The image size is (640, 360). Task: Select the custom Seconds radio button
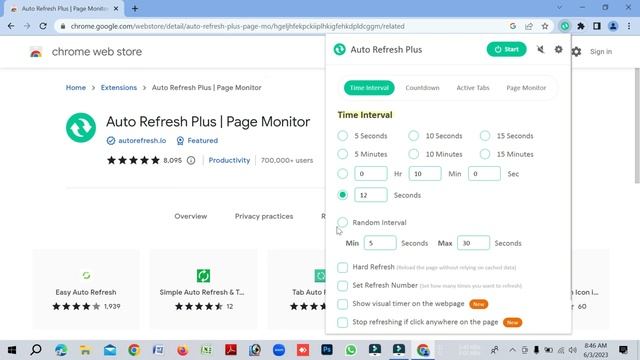[342, 195]
